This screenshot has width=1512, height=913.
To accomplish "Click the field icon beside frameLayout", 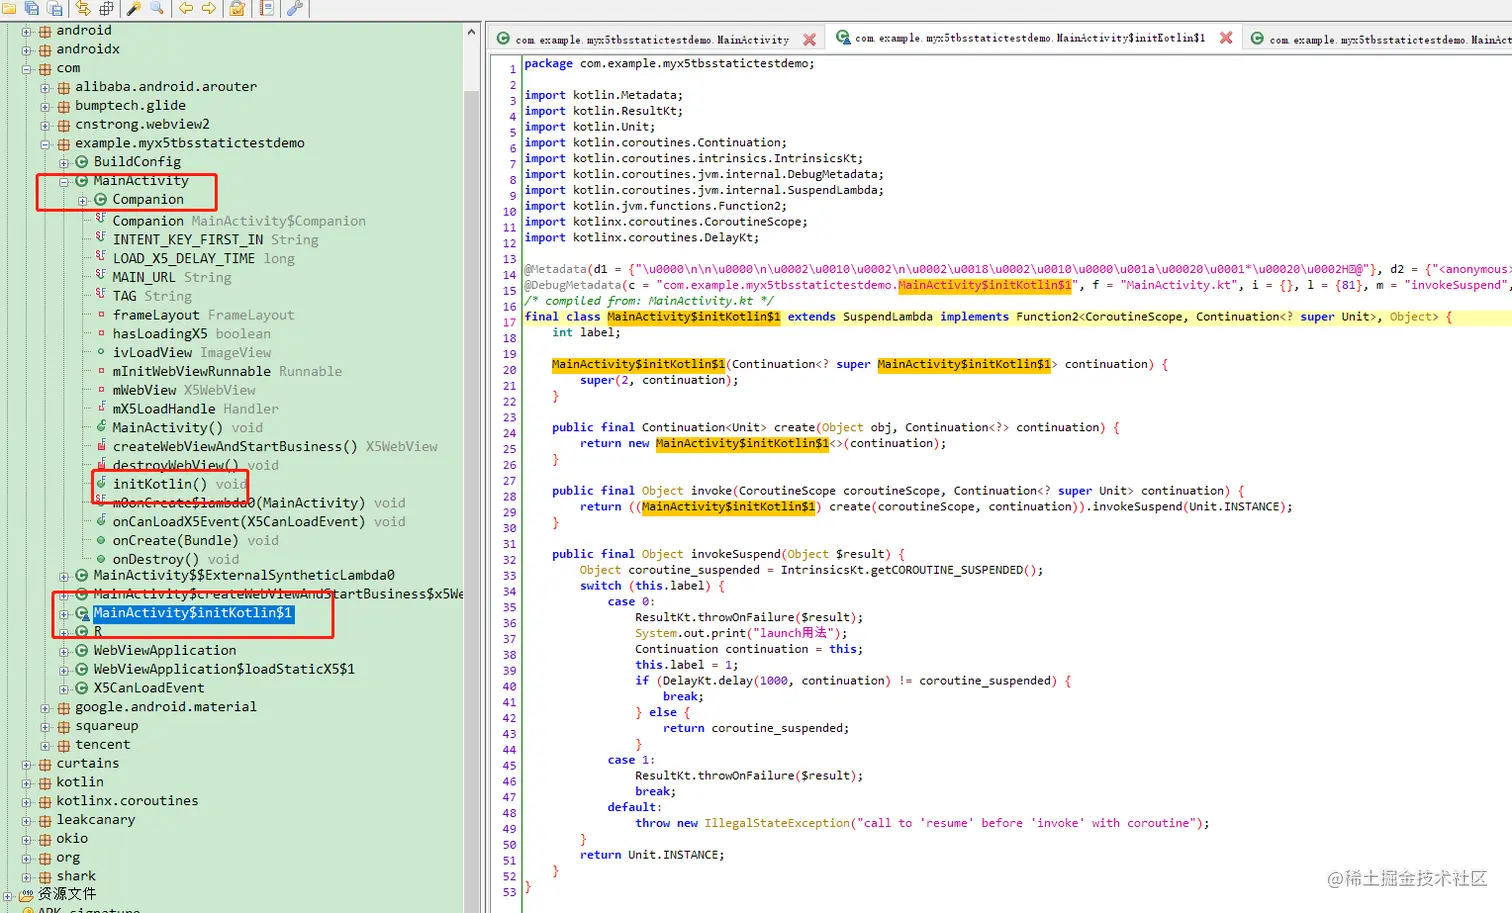I will (101, 315).
